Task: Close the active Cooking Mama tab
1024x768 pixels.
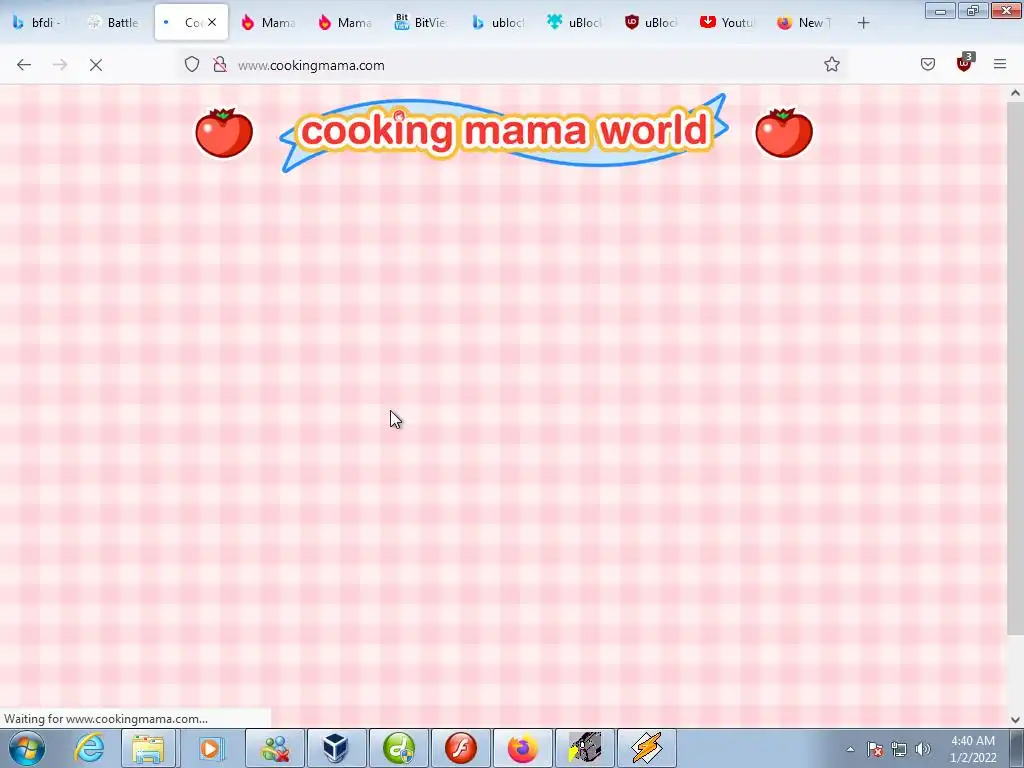Action: 212,22
